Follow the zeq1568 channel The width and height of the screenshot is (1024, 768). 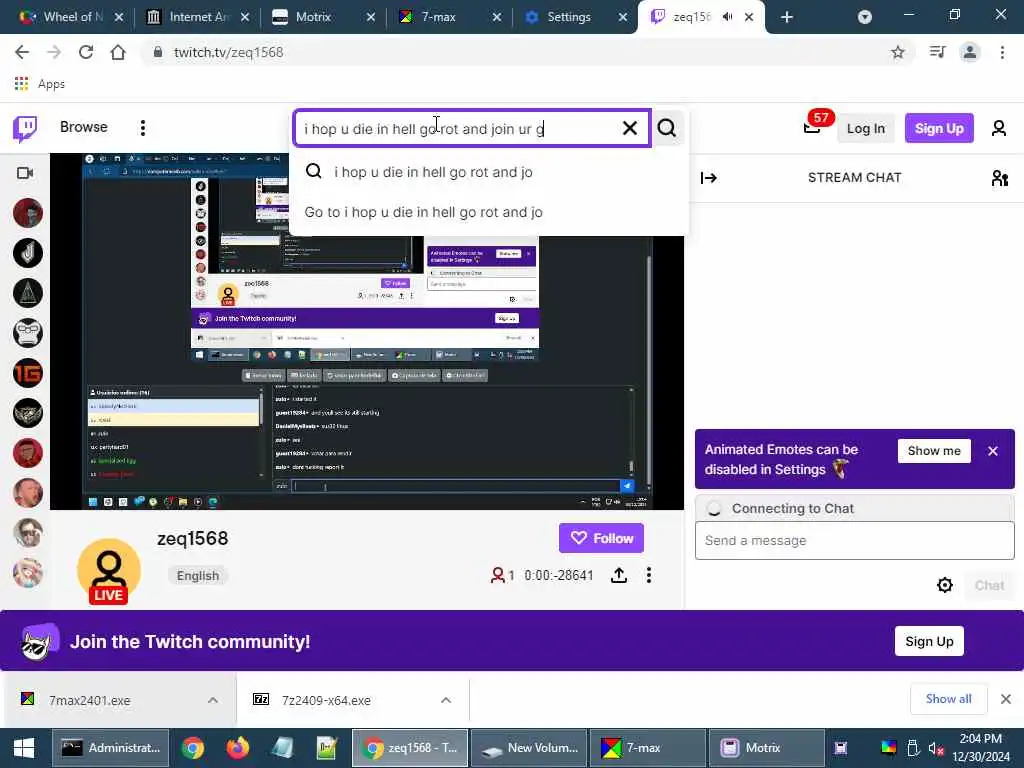coord(601,538)
